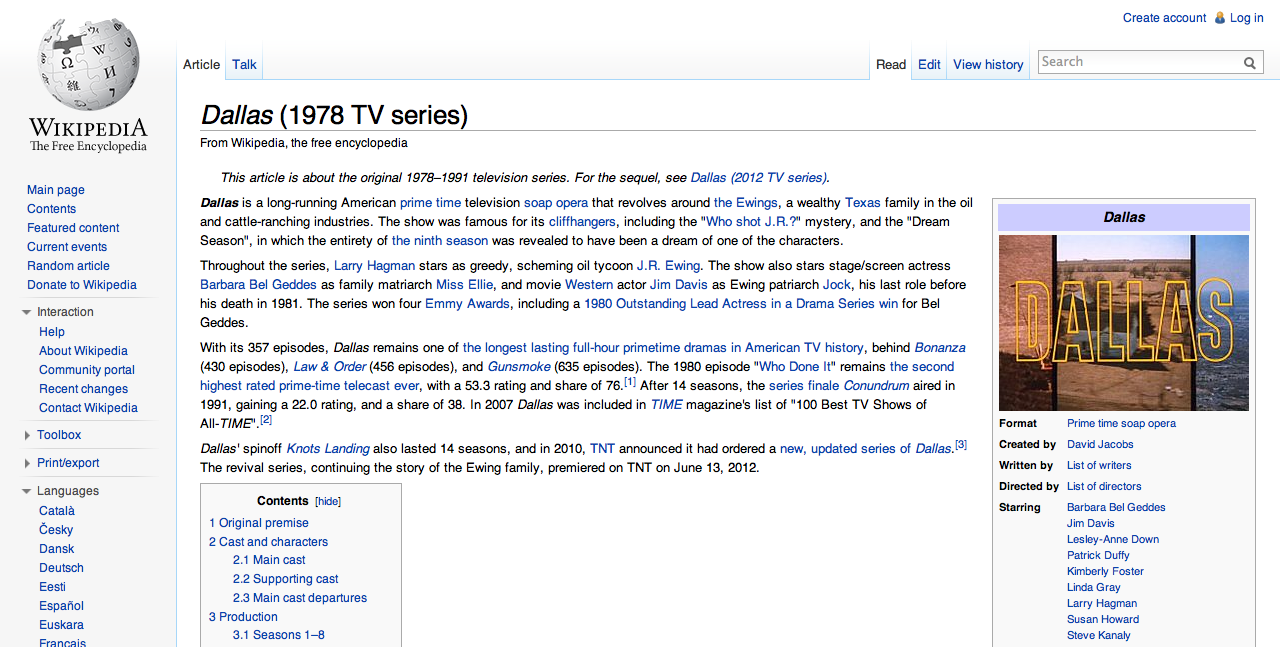Open Donate to Wikipedia link

click(x=82, y=285)
